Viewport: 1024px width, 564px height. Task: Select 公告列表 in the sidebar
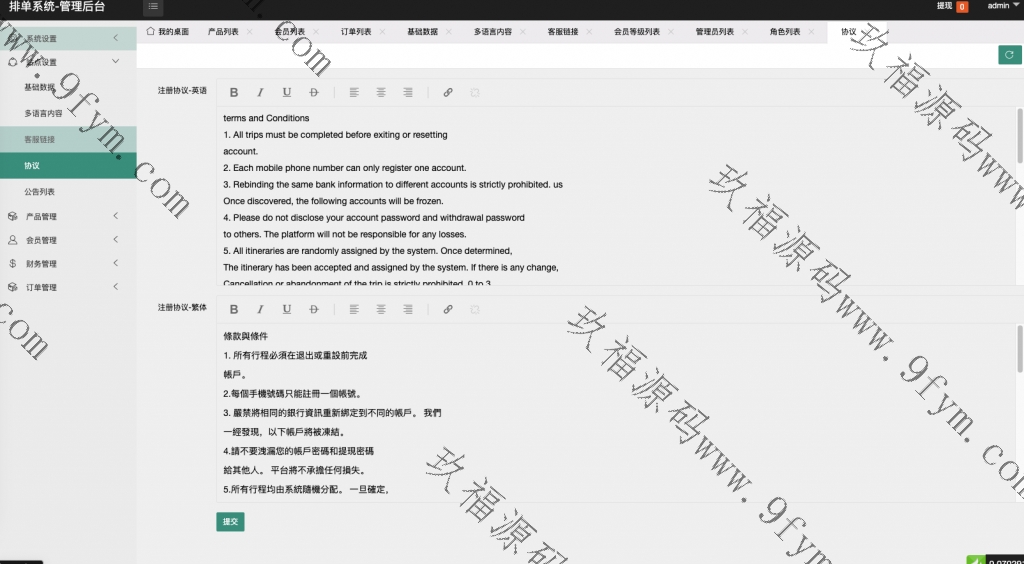click(40, 191)
